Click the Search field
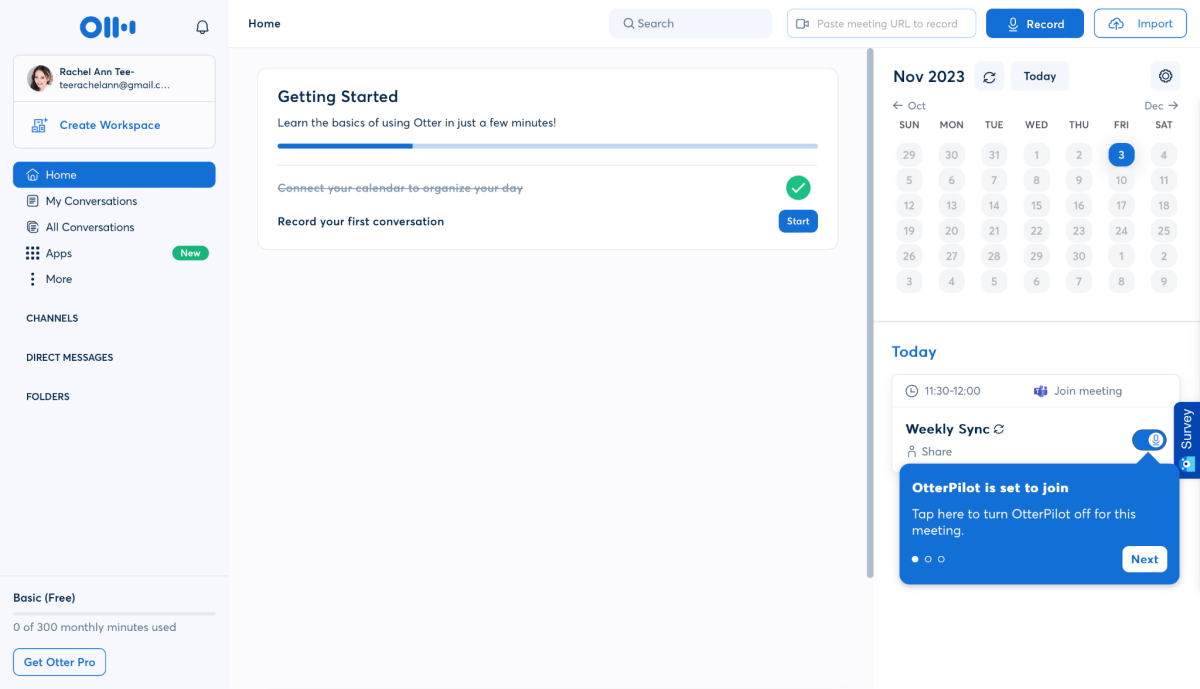This screenshot has width=1200, height=689. tap(690, 23)
